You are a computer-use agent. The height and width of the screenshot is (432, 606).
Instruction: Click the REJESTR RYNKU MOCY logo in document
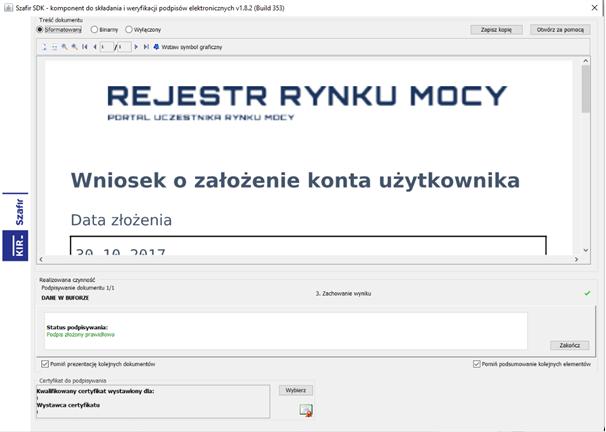coord(307,101)
